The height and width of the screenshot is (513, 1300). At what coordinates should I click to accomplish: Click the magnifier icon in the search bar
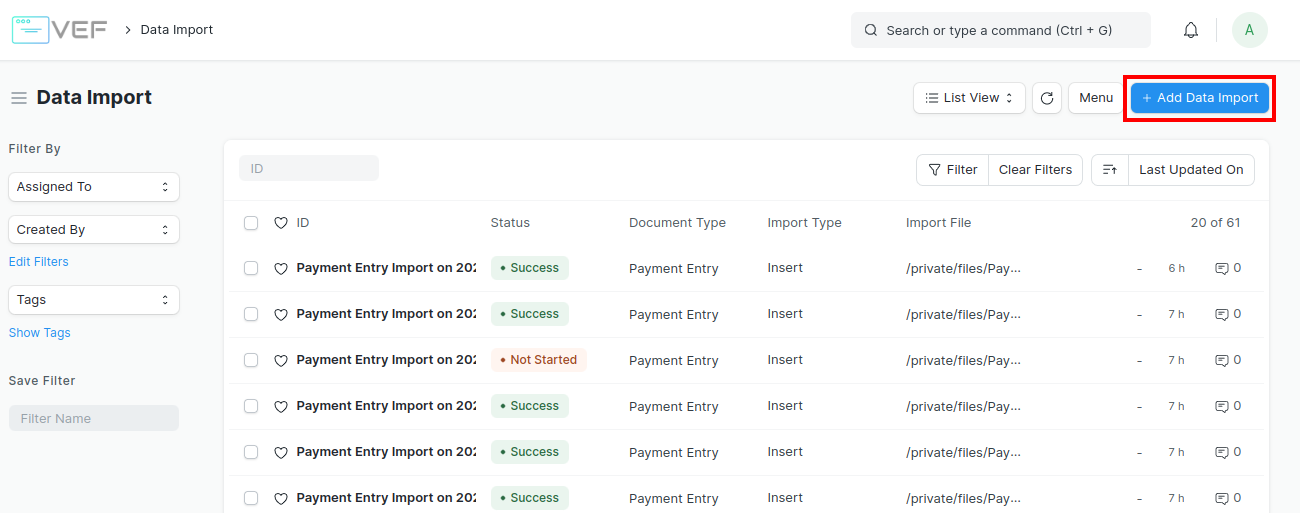point(871,30)
